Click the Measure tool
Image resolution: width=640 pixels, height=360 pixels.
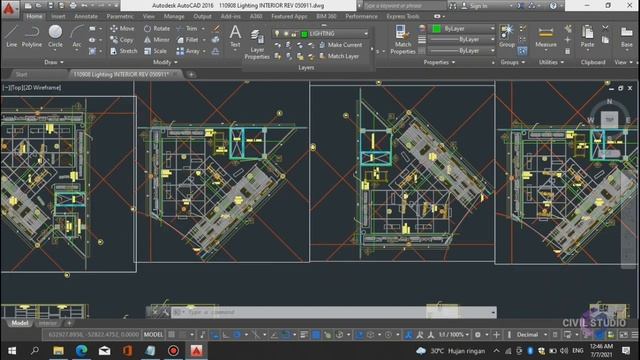point(546,36)
